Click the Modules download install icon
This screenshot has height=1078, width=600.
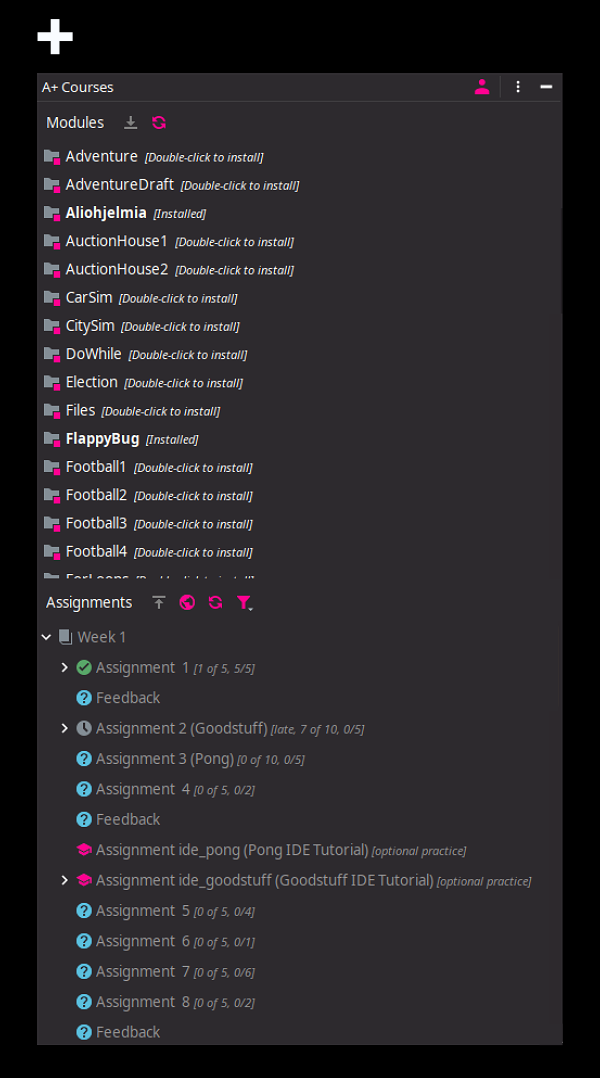point(131,122)
